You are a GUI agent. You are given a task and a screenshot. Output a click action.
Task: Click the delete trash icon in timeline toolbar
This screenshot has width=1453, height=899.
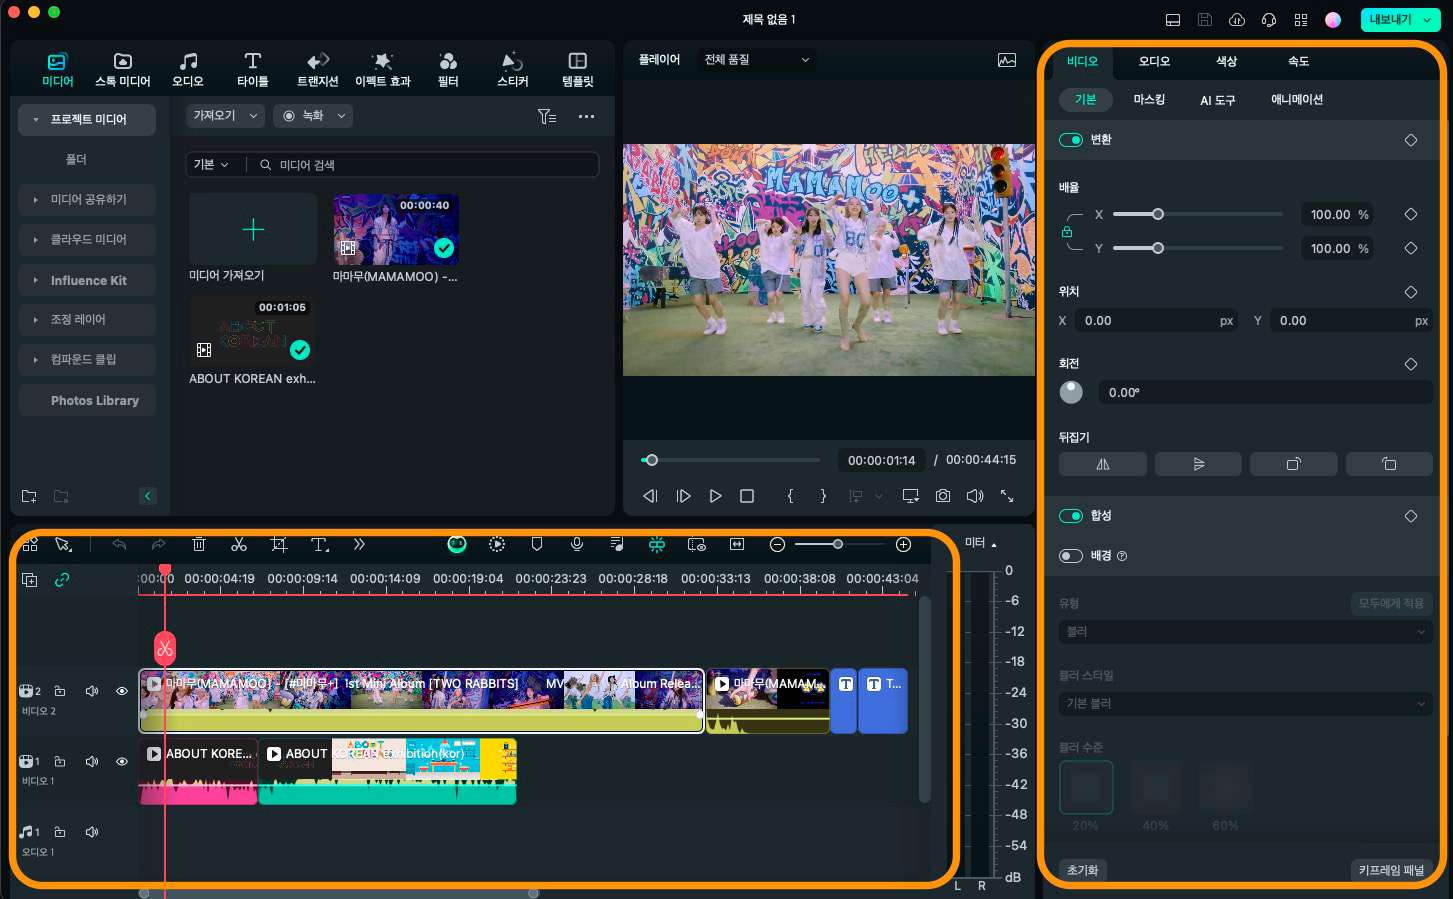(199, 544)
